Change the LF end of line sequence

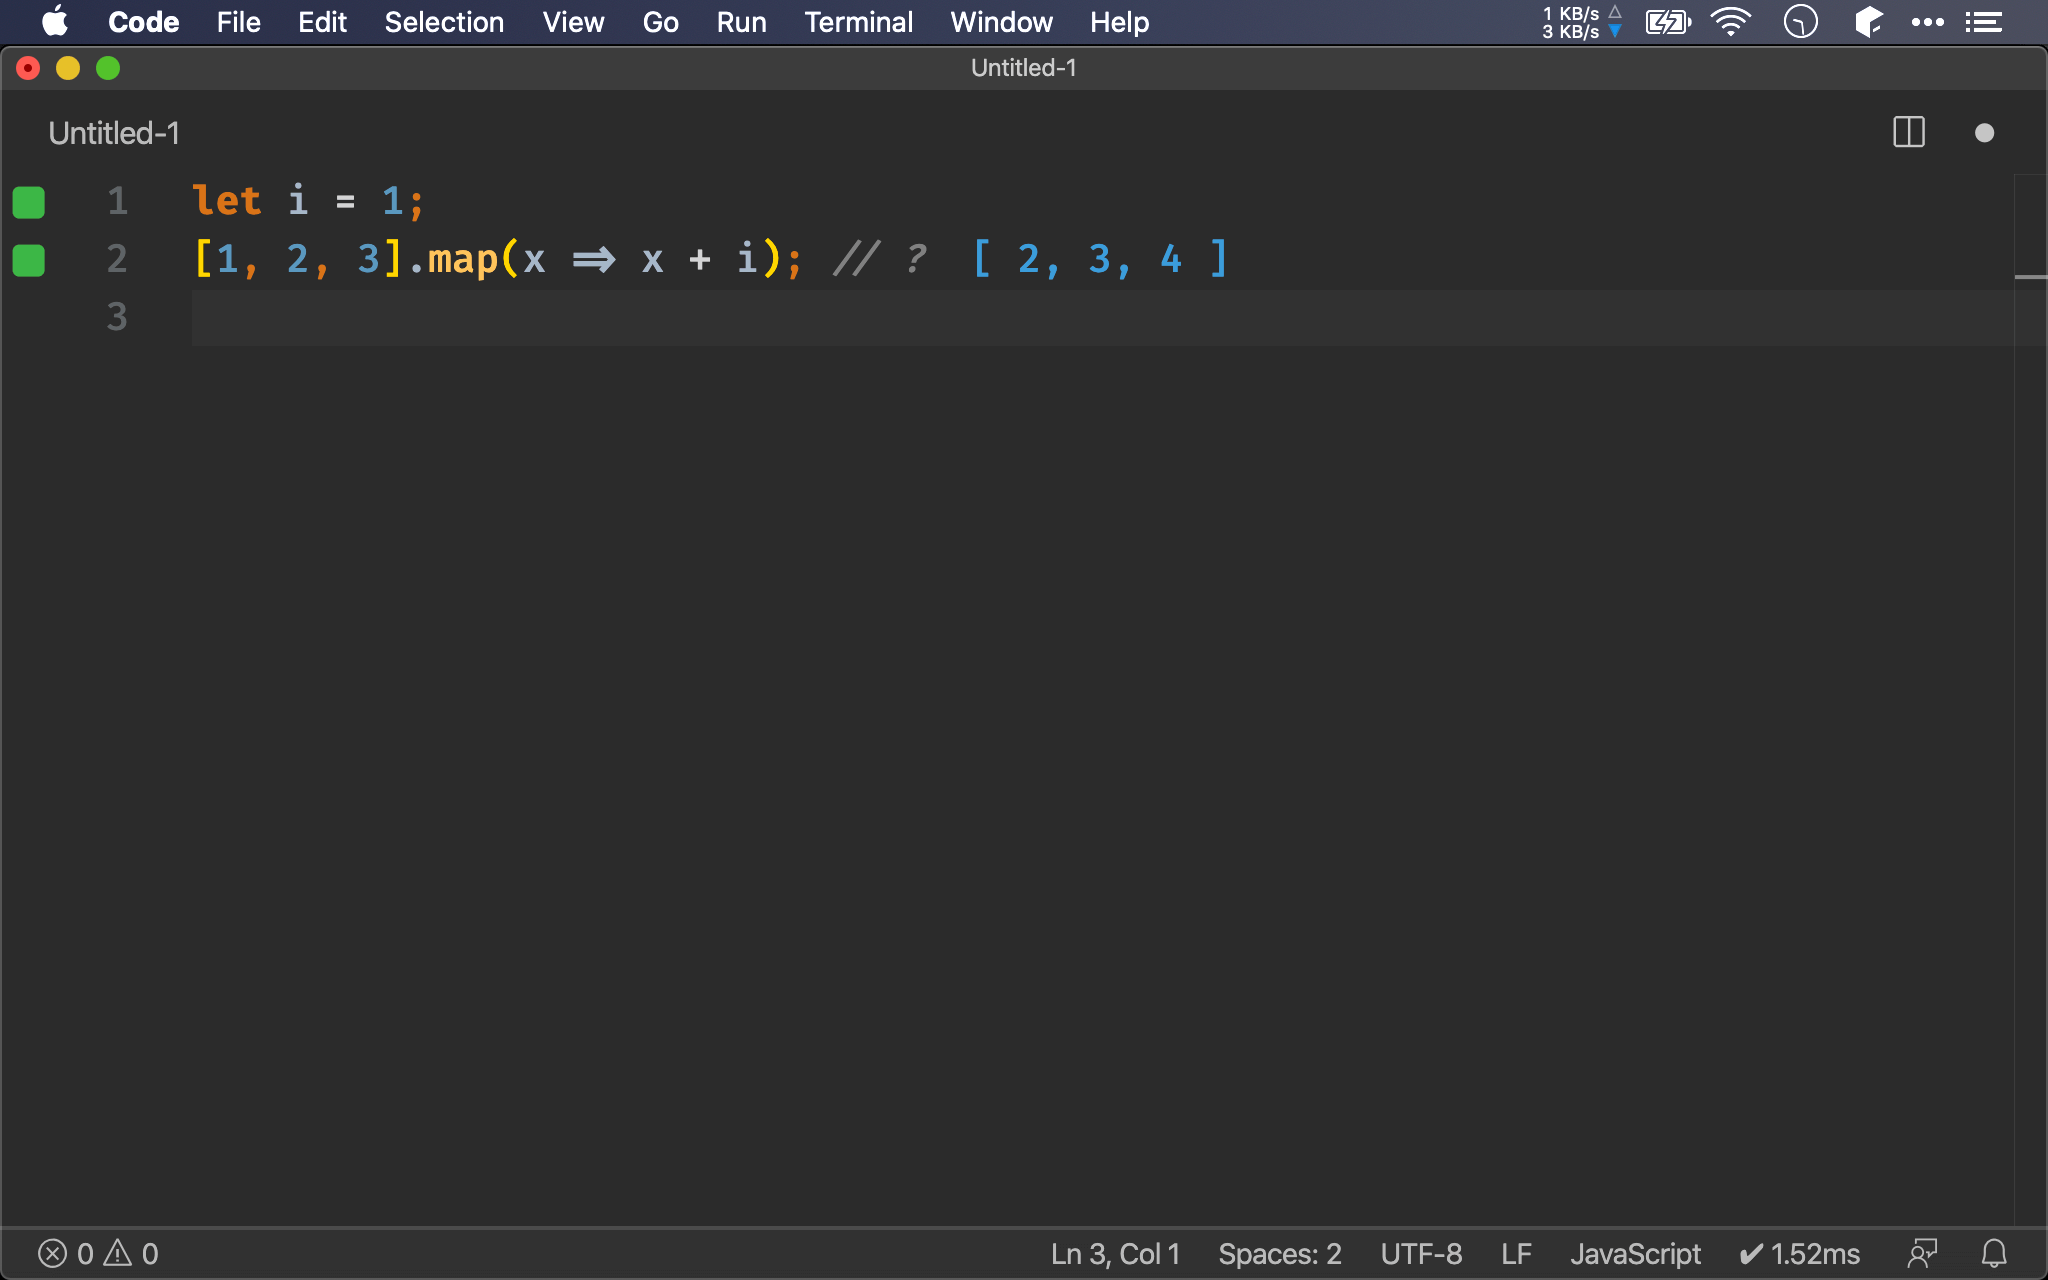pyautogui.click(x=1516, y=1253)
